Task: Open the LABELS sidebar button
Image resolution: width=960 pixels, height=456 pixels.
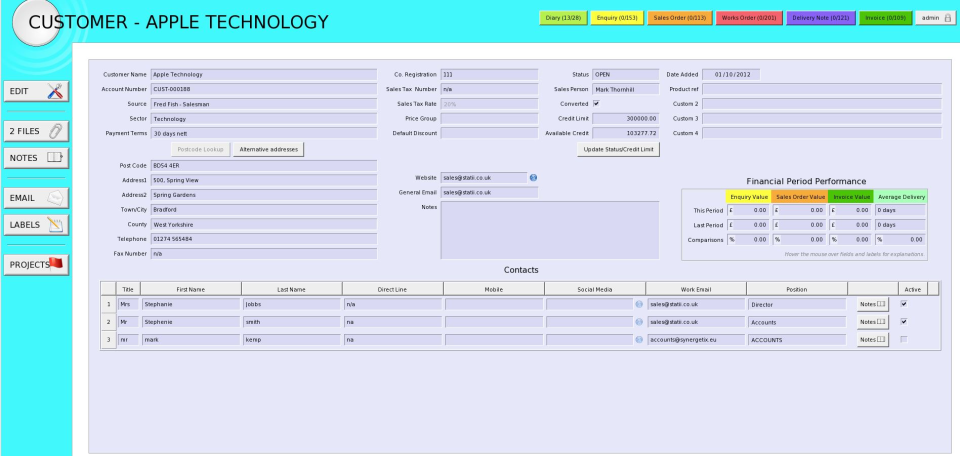Action: [36, 225]
